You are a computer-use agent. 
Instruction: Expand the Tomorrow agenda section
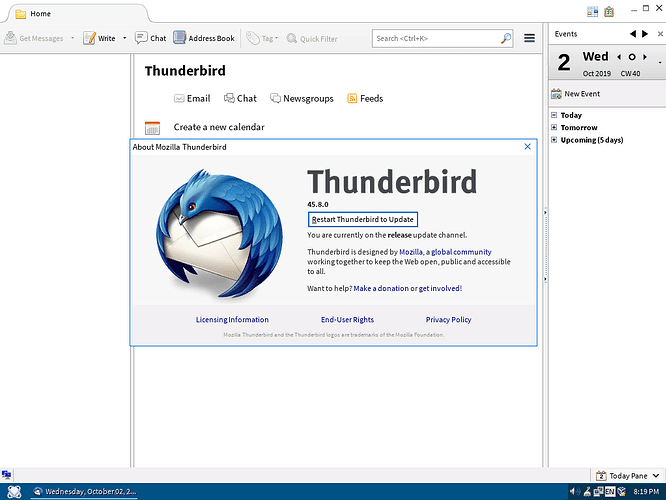pyautogui.click(x=554, y=127)
